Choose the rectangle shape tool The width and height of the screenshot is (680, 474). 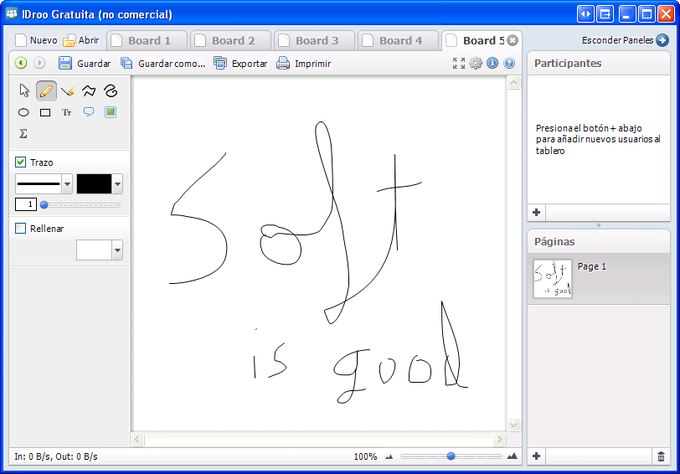(46, 112)
